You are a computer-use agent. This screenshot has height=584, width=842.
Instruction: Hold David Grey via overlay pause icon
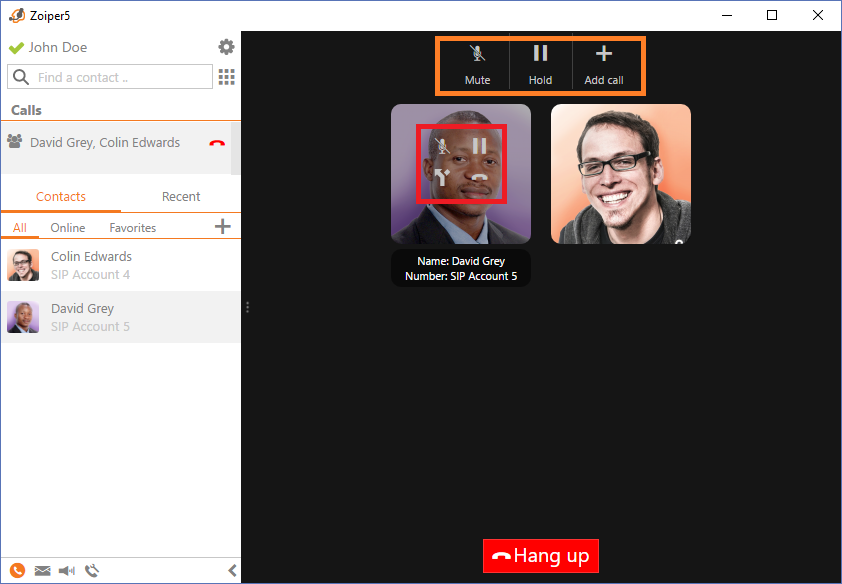[x=480, y=146]
